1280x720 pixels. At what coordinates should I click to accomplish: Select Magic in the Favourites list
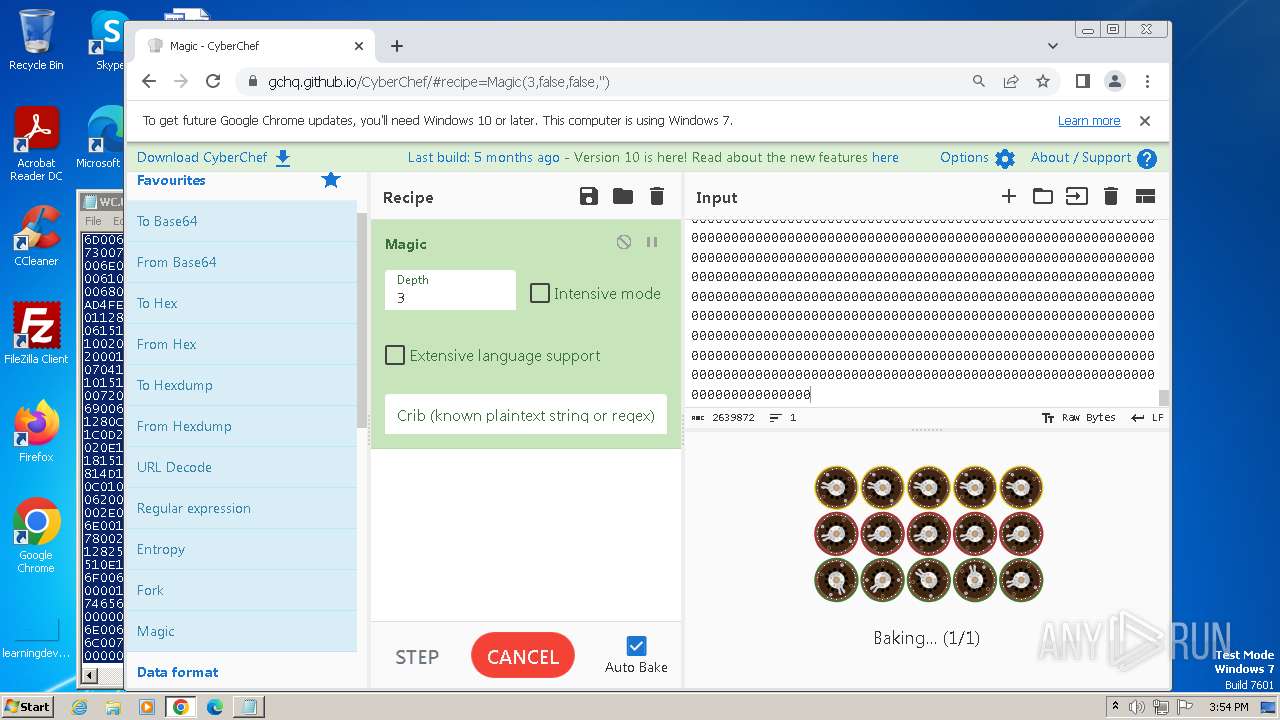pyautogui.click(x=241, y=631)
